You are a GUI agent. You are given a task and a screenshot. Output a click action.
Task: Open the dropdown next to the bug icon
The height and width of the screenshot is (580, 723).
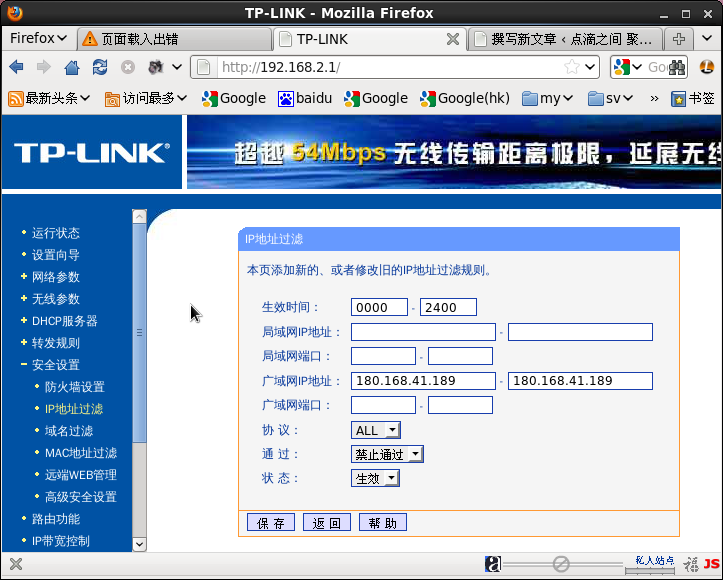[177, 67]
